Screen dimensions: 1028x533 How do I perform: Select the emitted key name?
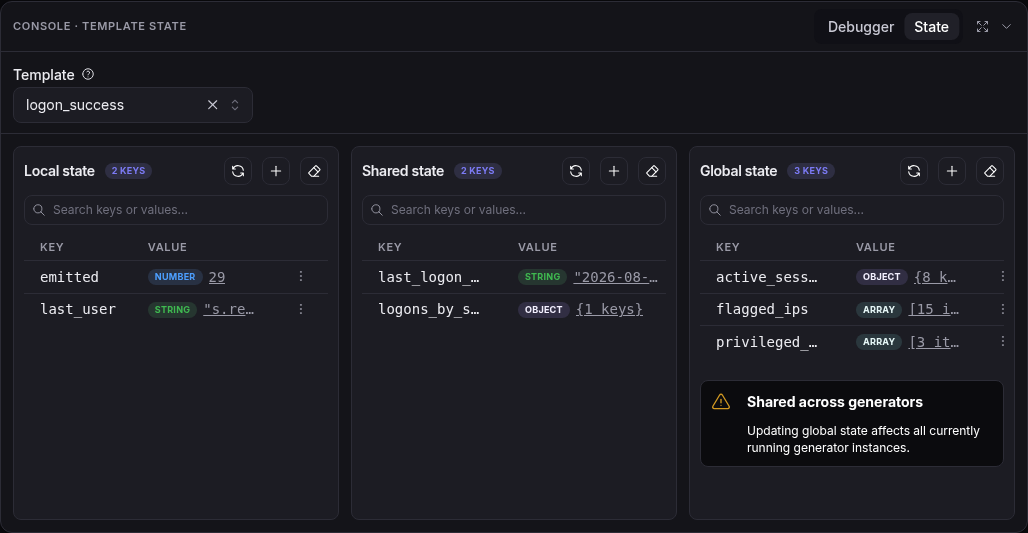[x=69, y=277]
